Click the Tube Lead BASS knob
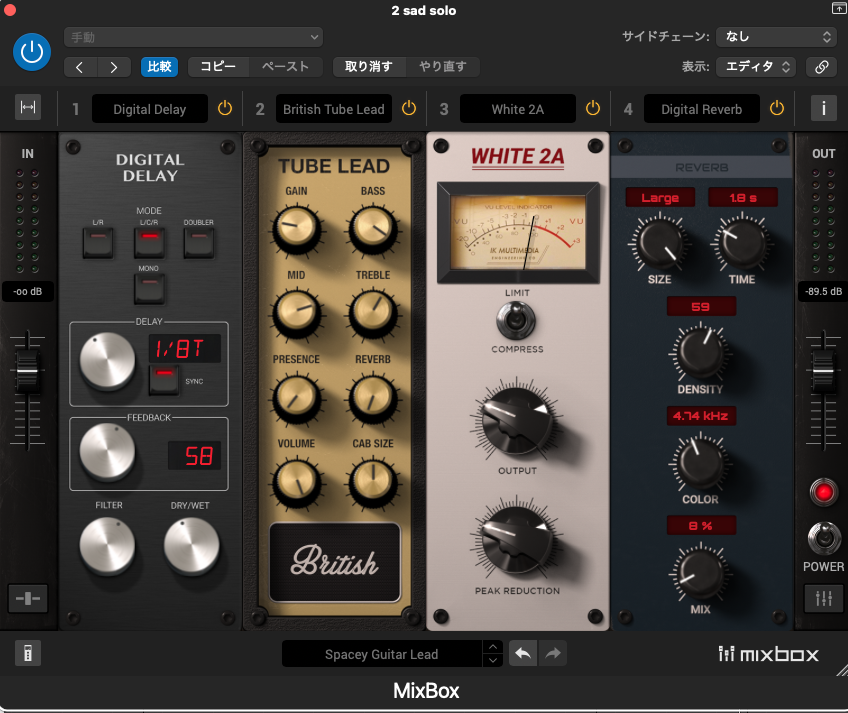The image size is (848, 713). pyautogui.click(x=373, y=229)
